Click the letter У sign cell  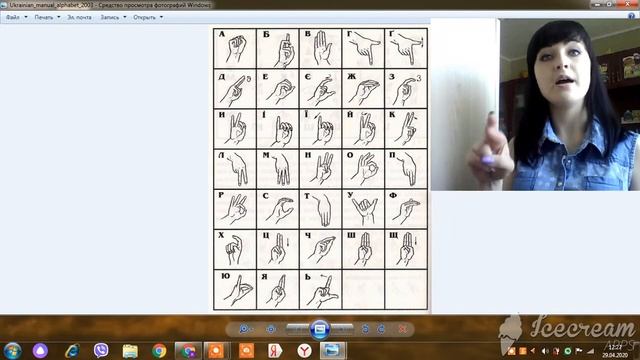pyautogui.click(x=363, y=209)
